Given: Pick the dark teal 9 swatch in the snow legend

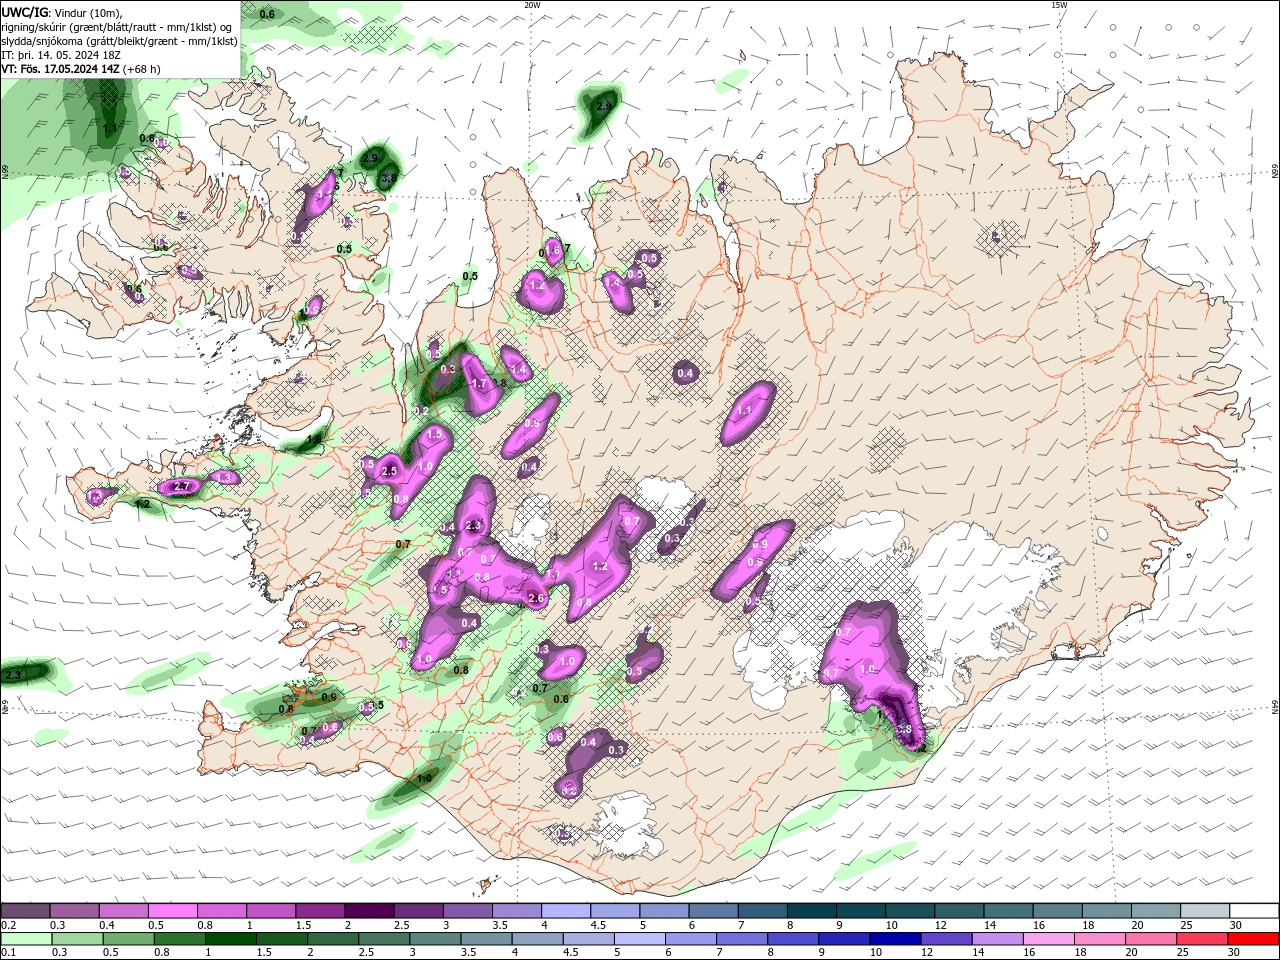Looking at the screenshot, I should (x=859, y=911).
